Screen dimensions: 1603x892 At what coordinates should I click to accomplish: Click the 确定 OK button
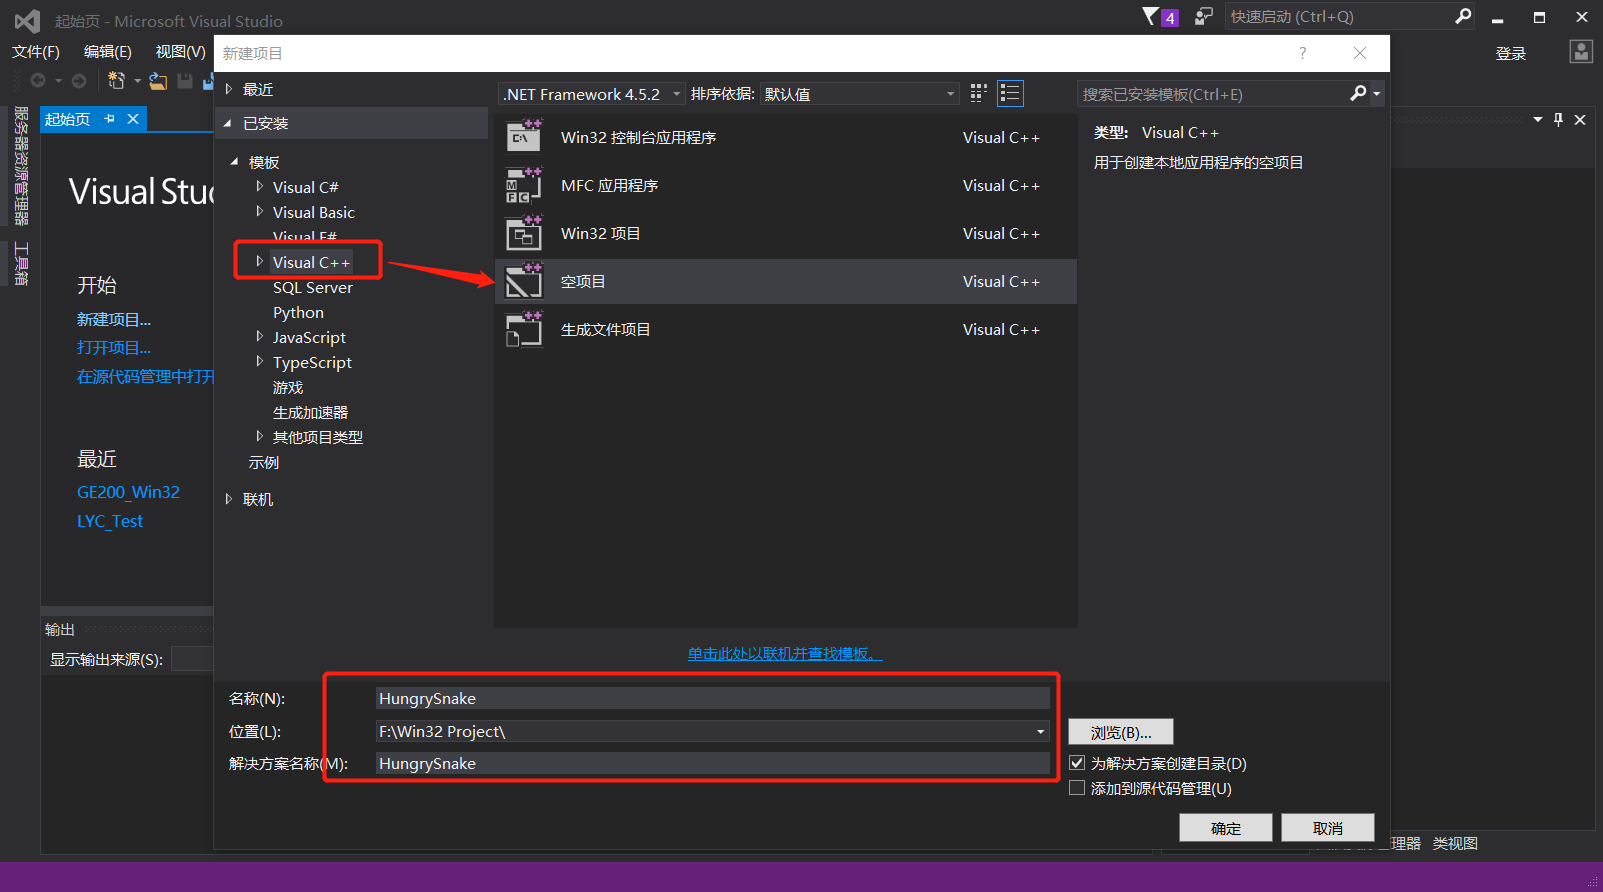[x=1226, y=828]
